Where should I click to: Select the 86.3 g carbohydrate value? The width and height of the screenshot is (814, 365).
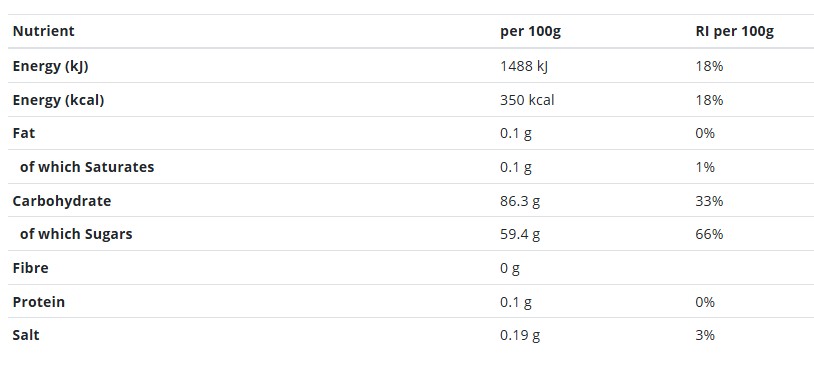point(520,201)
